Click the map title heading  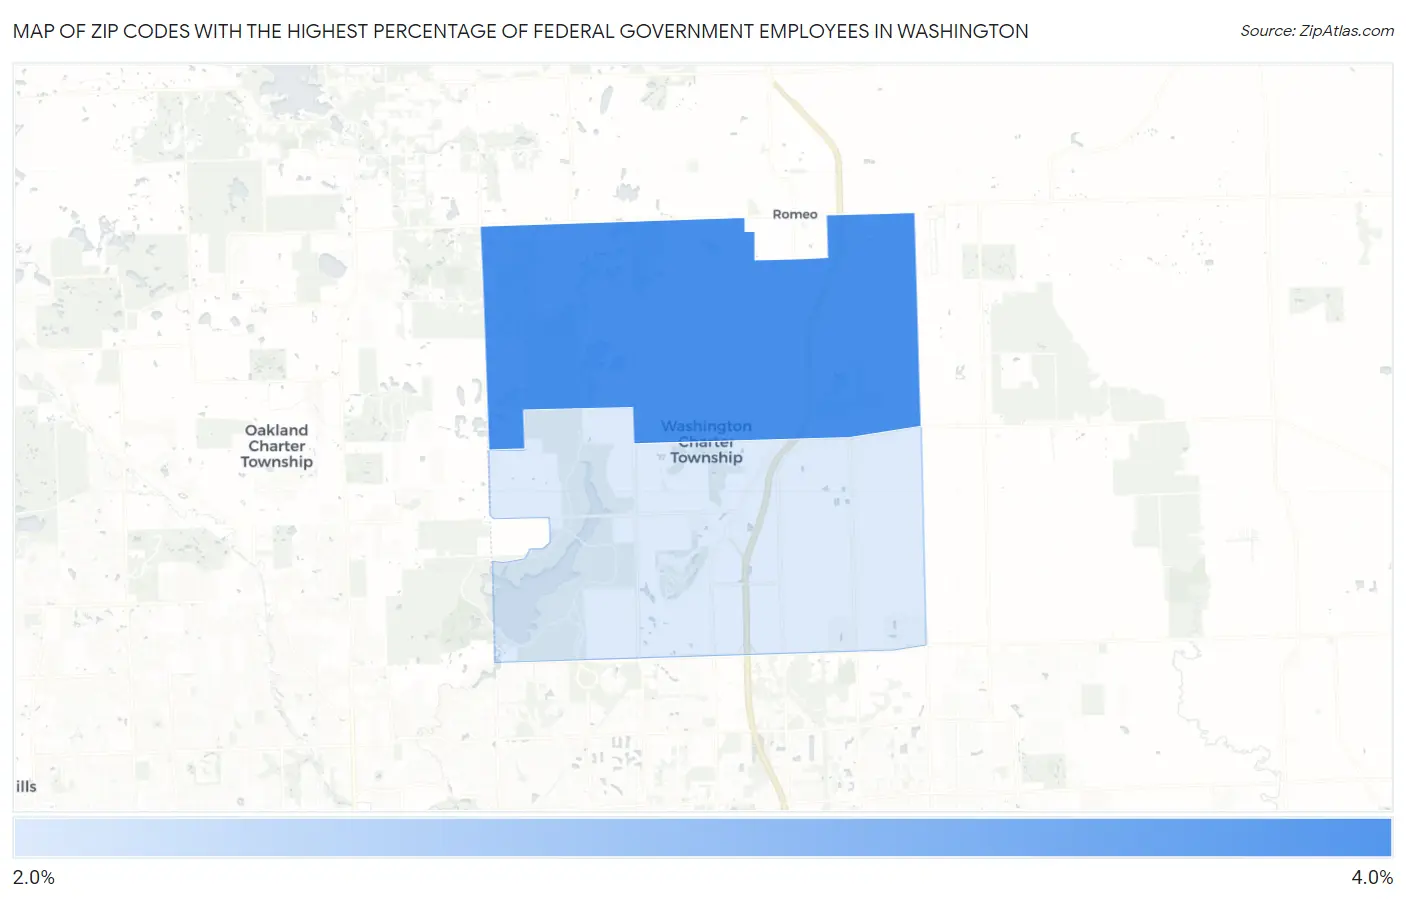pos(521,31)
